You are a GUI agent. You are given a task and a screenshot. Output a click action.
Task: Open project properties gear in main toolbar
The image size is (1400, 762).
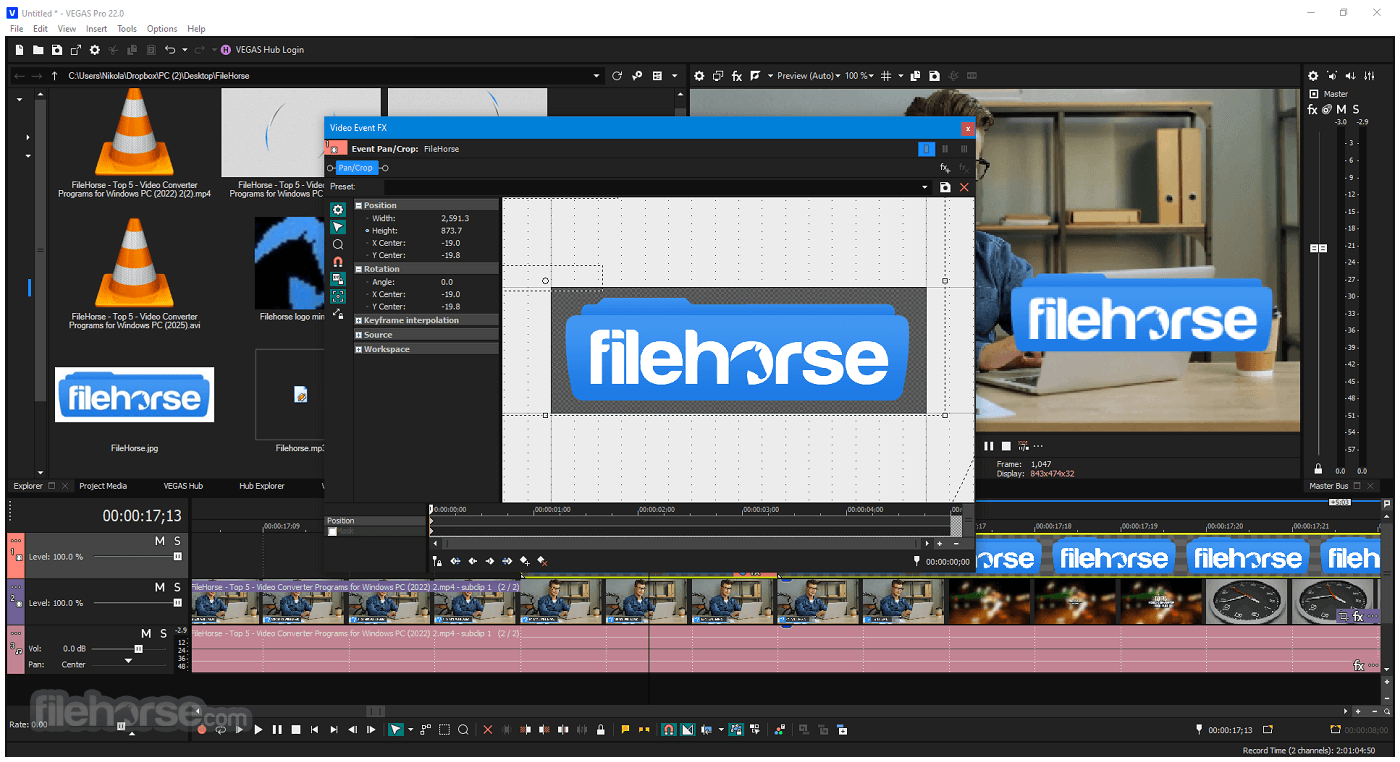coord(95,50)
